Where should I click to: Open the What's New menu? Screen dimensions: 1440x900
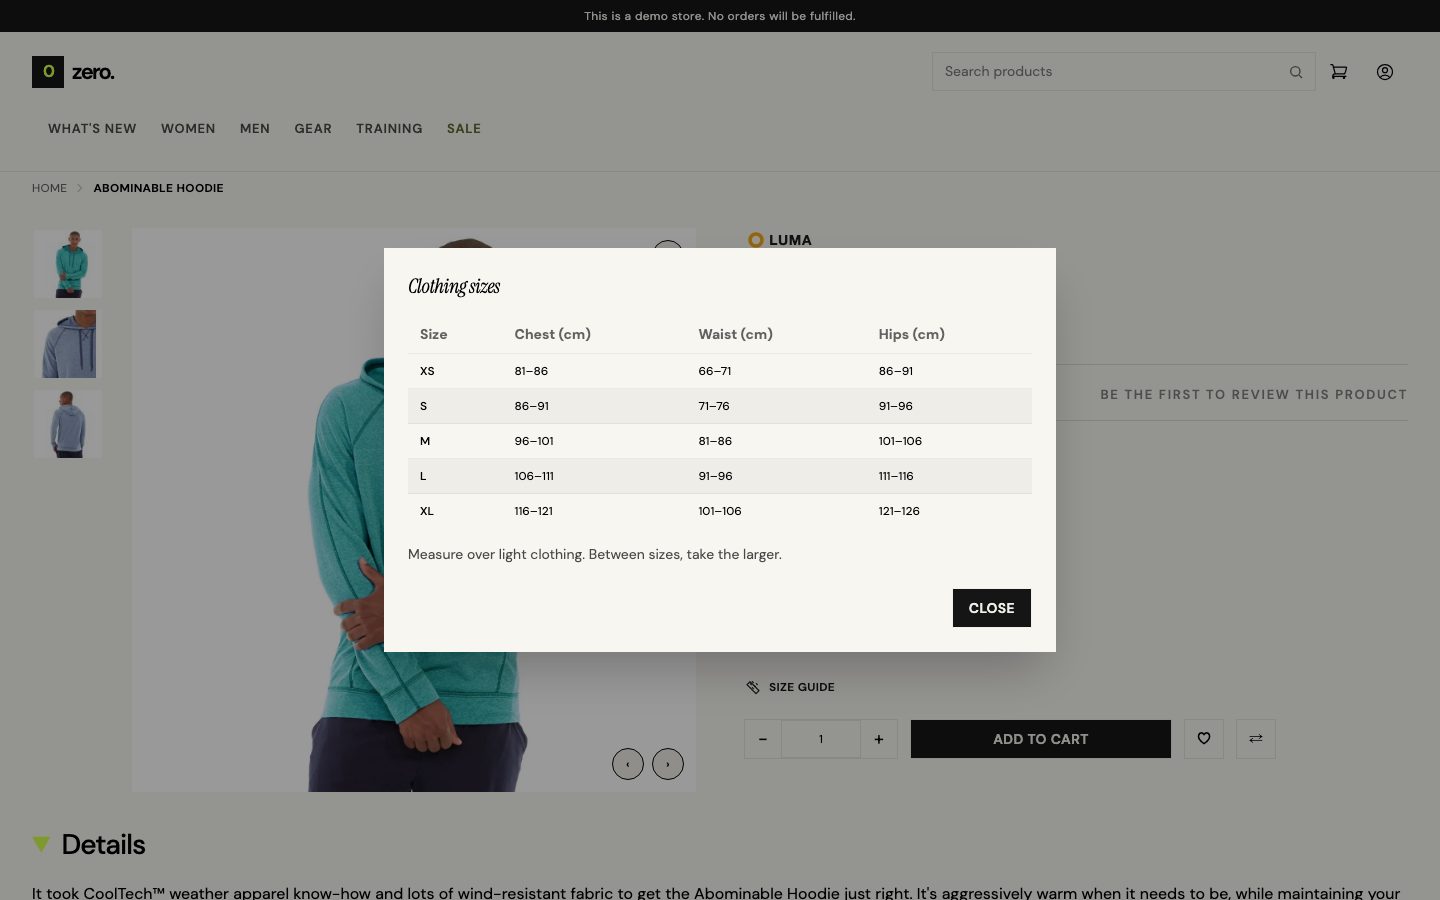(92, 129)
